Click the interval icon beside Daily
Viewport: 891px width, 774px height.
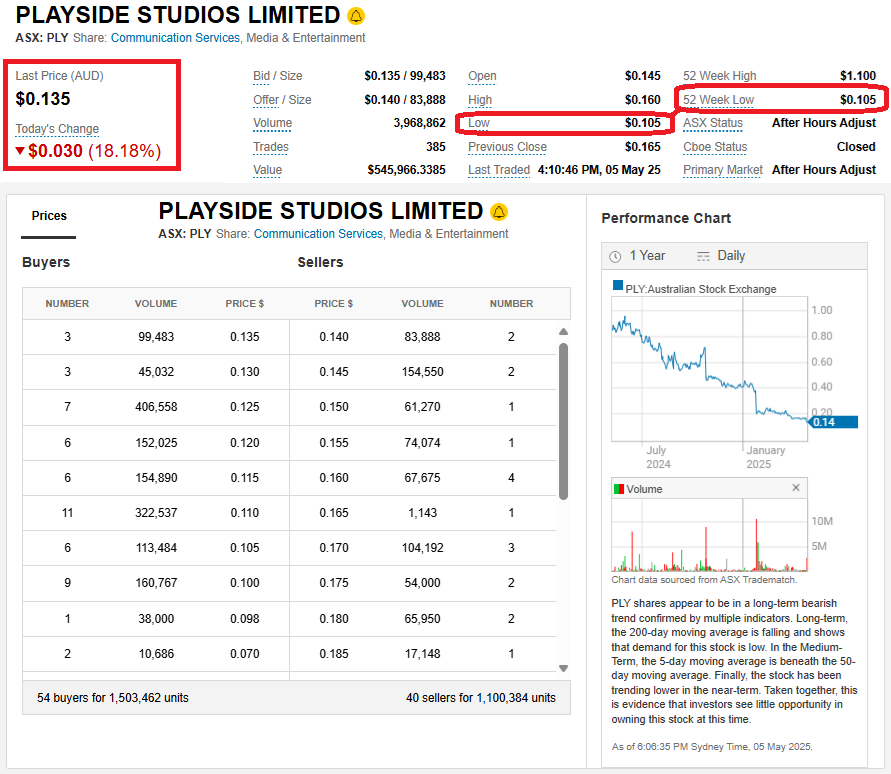[704, 256]
